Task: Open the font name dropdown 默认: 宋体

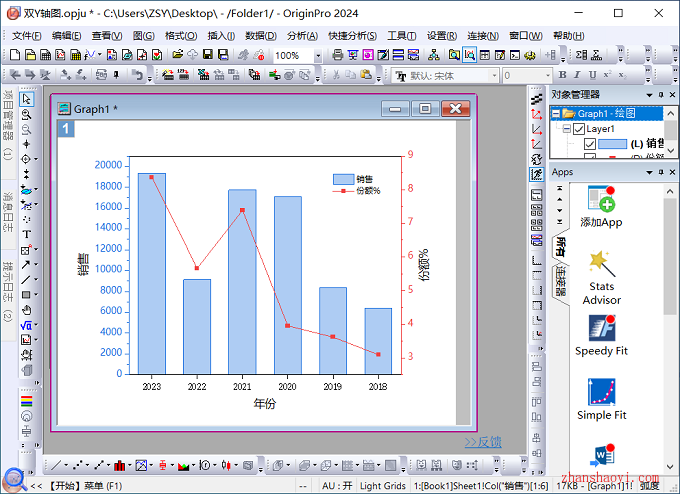Action: click(494, 75)
